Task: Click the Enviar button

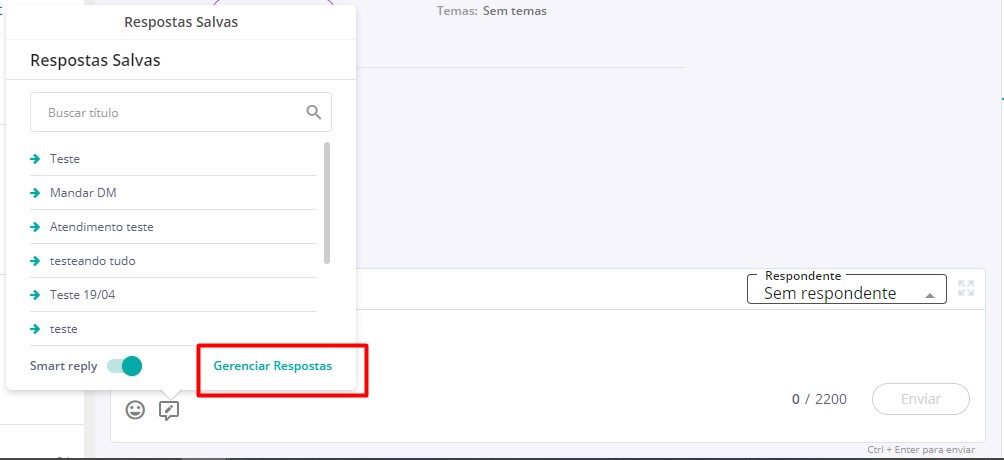Action: (921, 399)
